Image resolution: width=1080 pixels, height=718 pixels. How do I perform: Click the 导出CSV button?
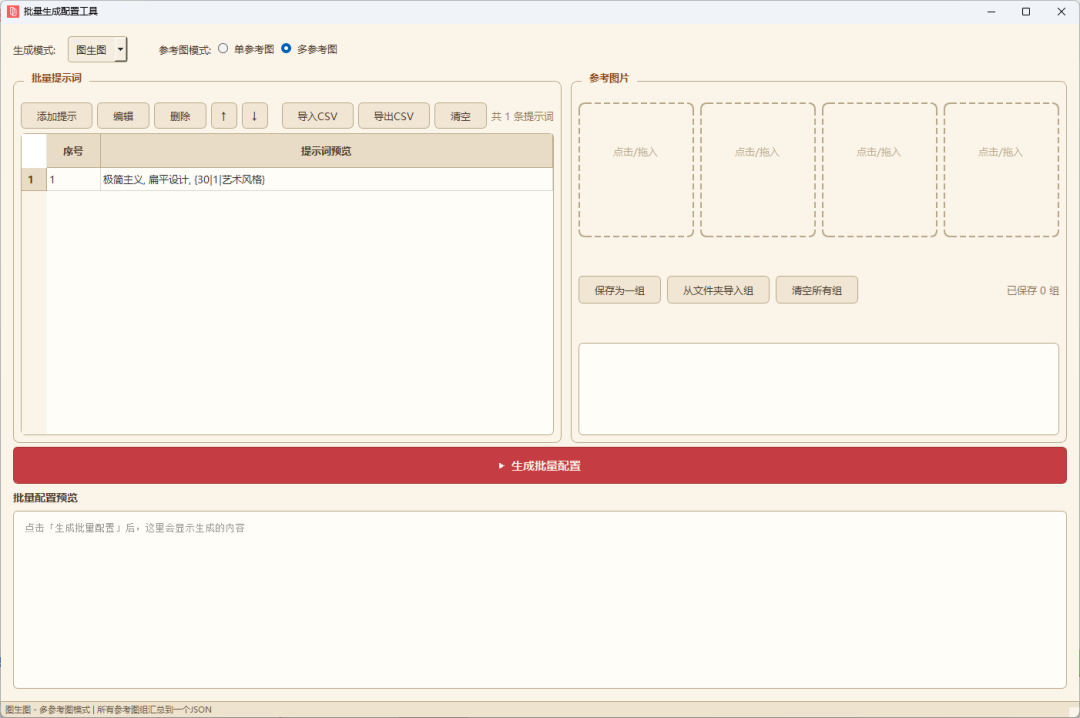tap(394, 116)
